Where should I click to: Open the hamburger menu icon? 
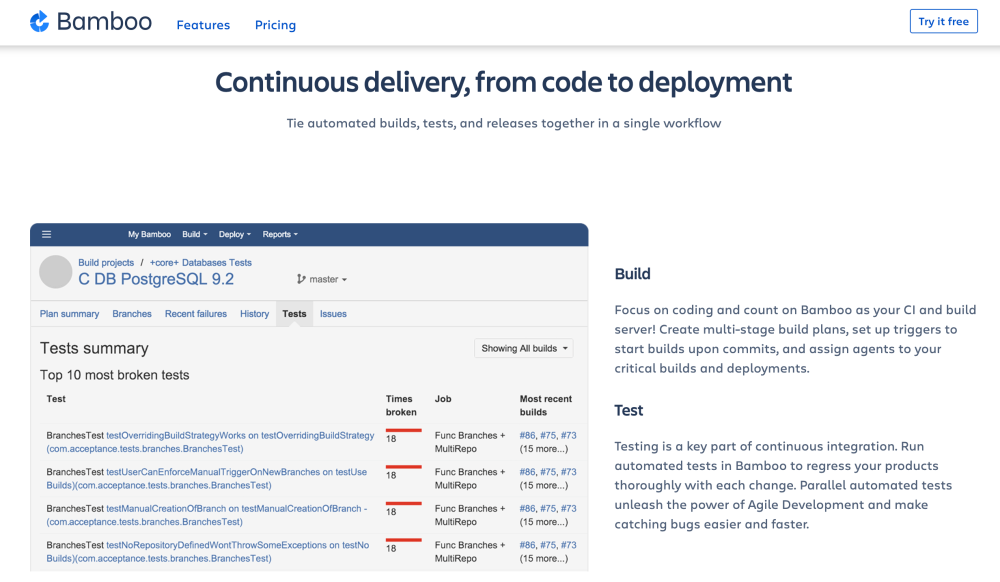(x=47, y=235)
